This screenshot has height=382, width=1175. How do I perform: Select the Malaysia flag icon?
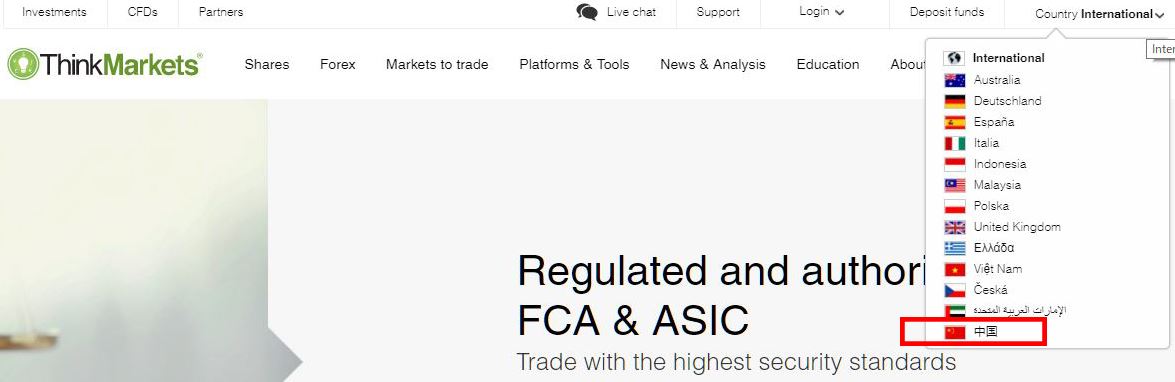click(955, 185)
